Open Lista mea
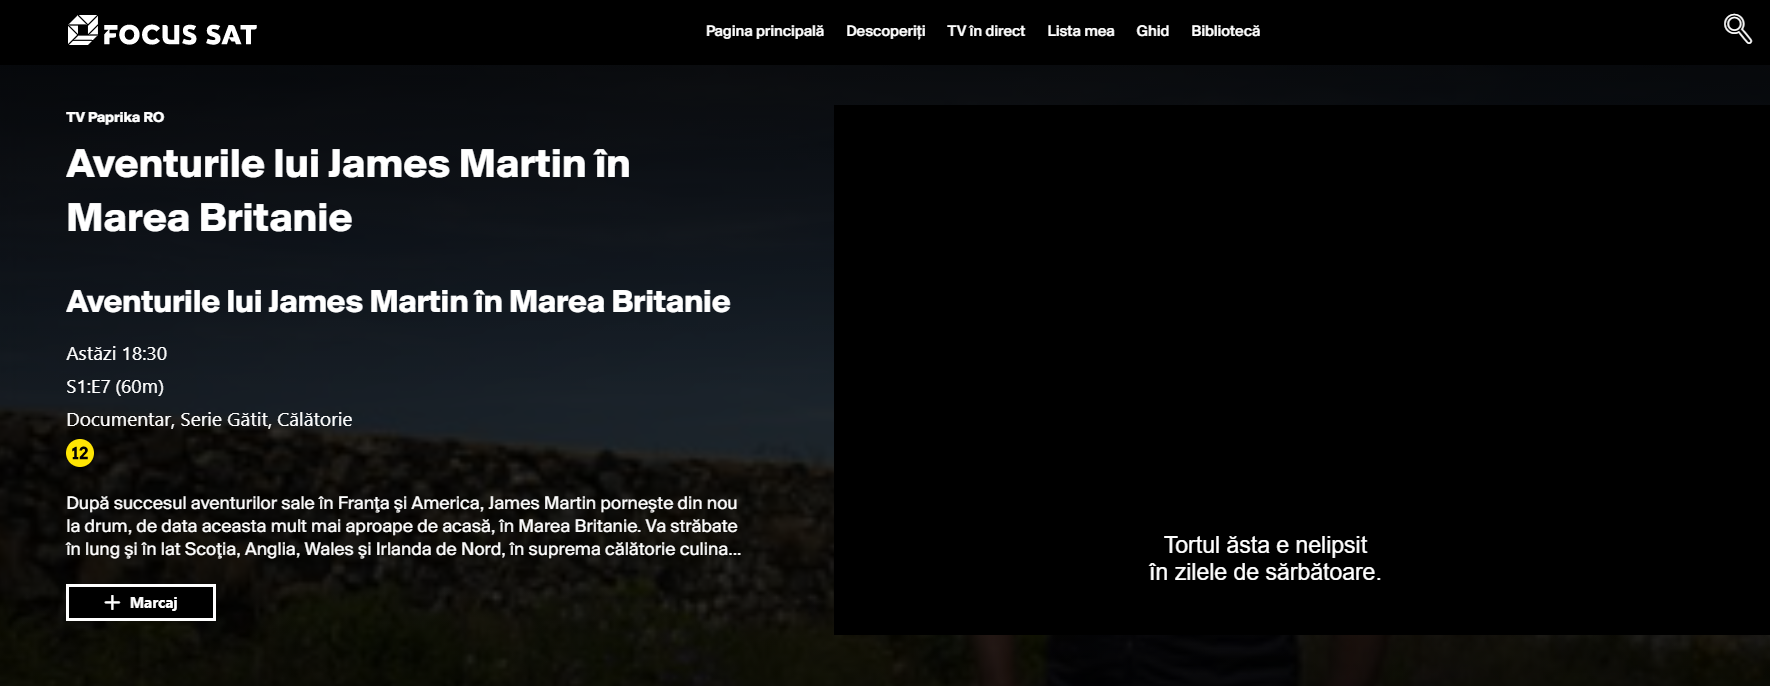 coord(1081,31)
